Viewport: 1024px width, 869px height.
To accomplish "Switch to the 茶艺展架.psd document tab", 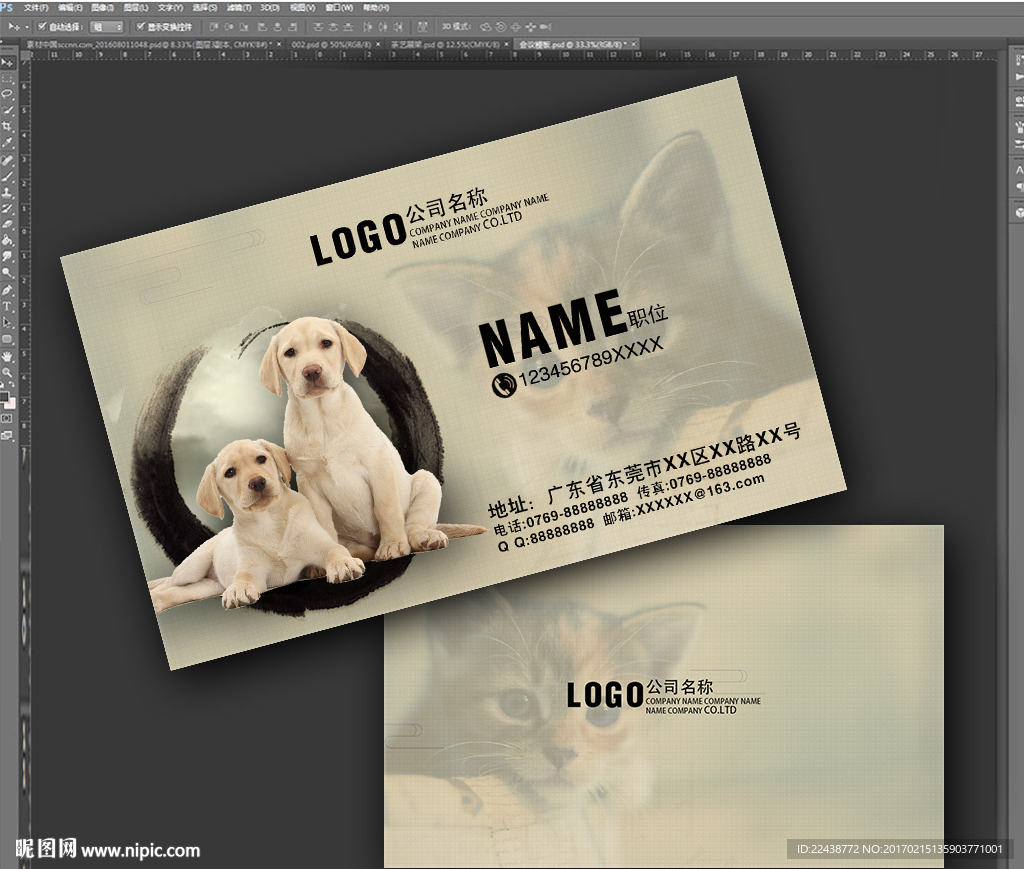I will pyautogui.click(x=445, y=44).
